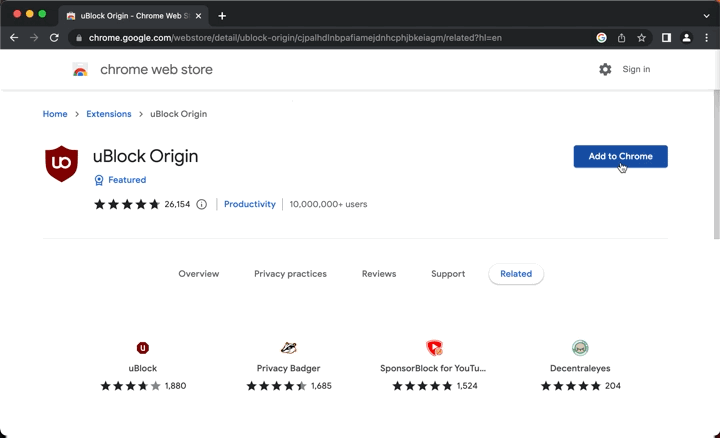Click the '1,524' rating count

[x=467, y=386]
